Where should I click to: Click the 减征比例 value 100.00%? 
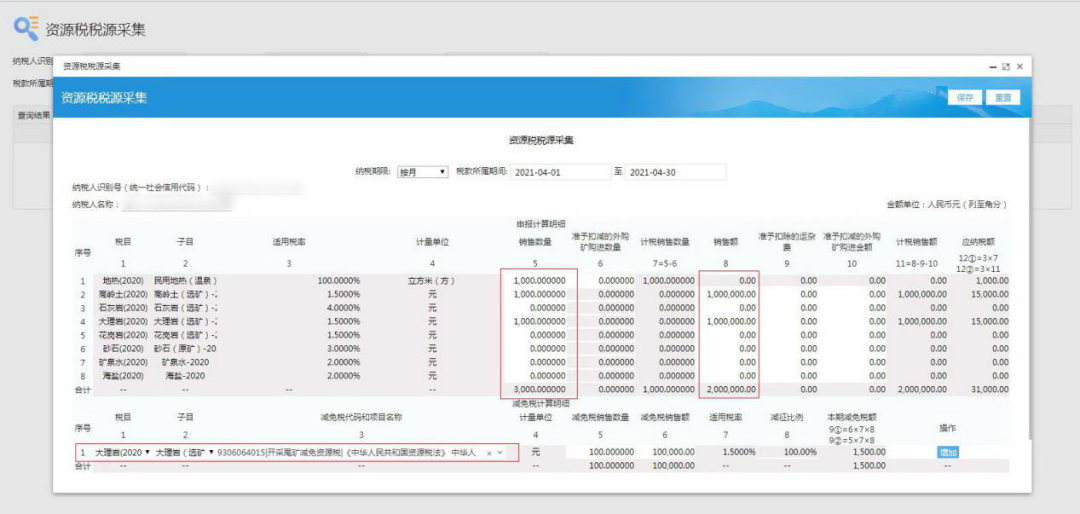pyautogui.click(x=801, y=453)
